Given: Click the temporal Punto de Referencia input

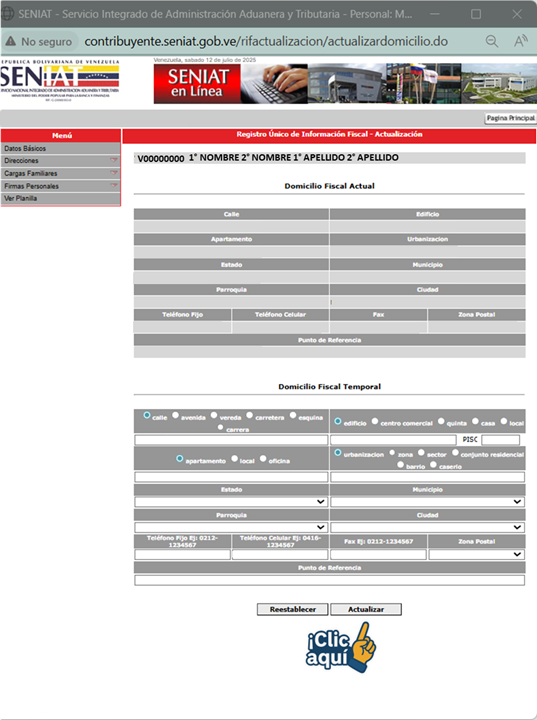Looking at the screenshot, I should pos(329,580).
